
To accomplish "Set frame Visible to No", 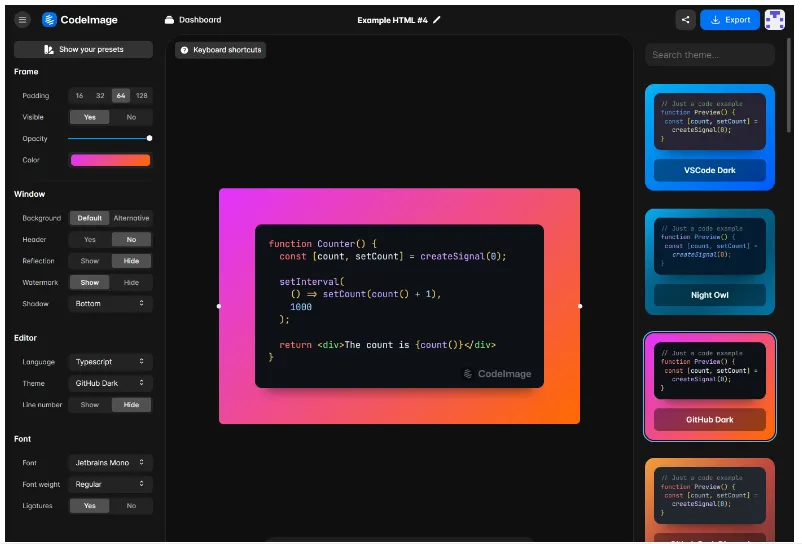I will tap(131, 117).
